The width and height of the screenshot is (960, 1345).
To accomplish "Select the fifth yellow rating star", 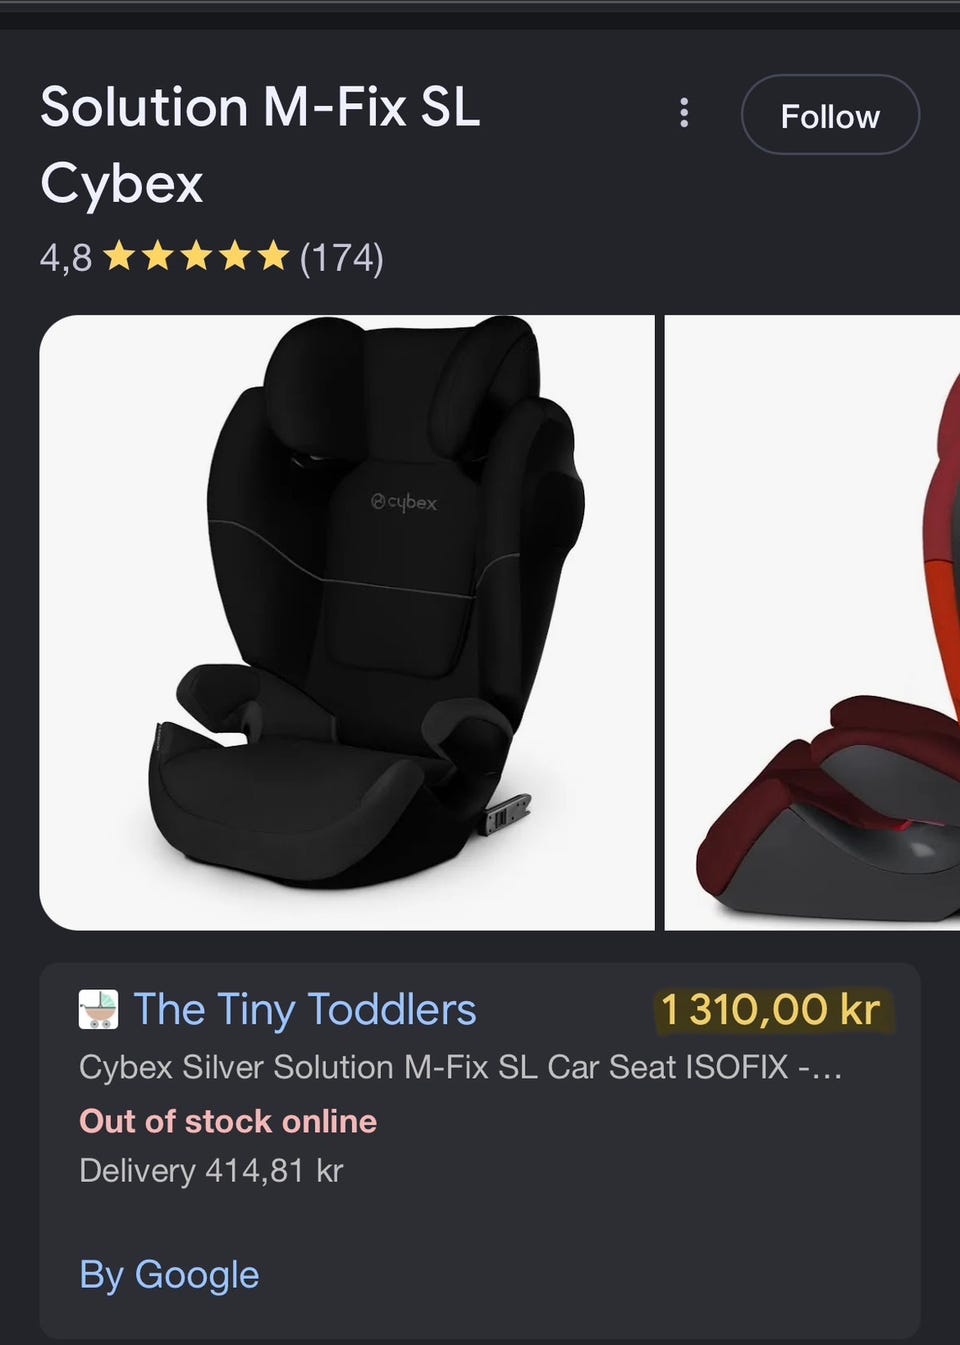I will pos(273,256).
